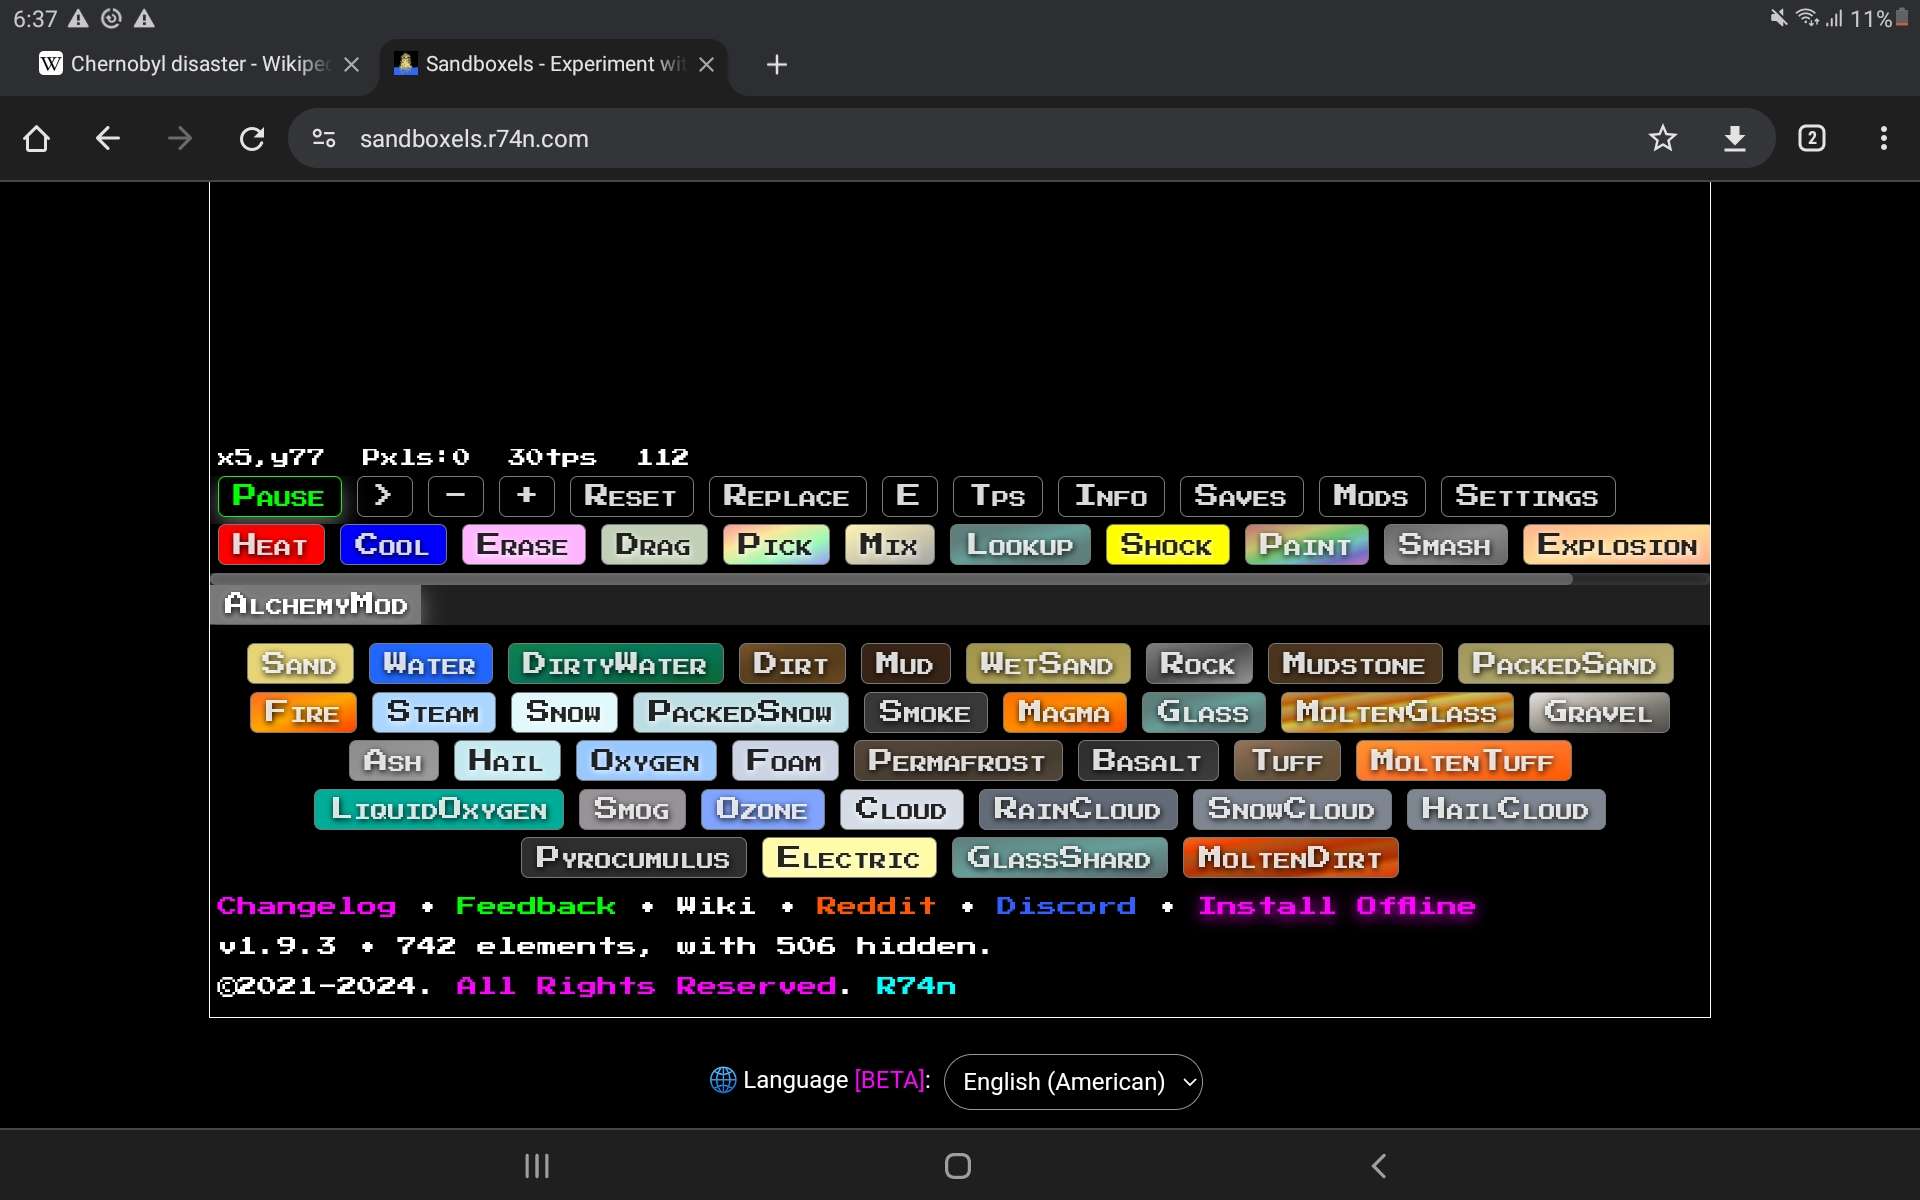Toggle the Replace mode button
The image size is (1920, 1200).
[786, 496]
